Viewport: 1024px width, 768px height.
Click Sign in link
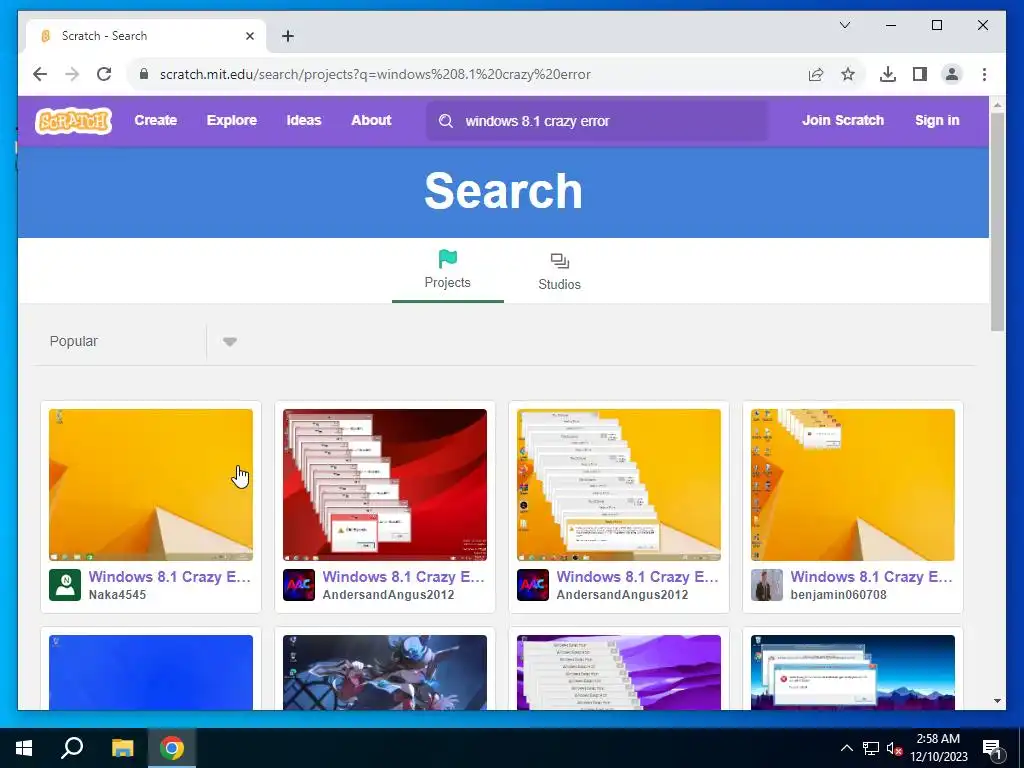[x=937, y=120]
